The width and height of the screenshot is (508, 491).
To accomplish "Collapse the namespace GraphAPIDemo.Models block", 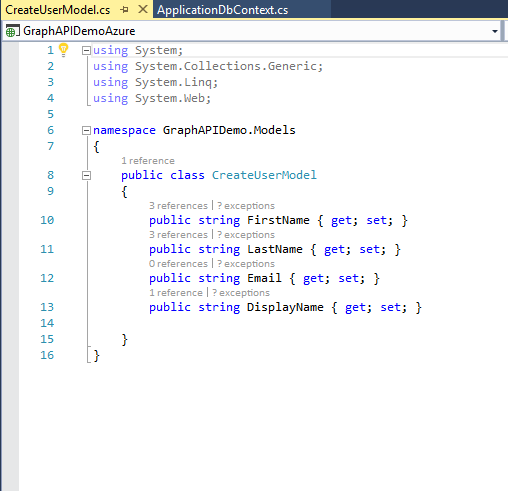I will (86, 130).
